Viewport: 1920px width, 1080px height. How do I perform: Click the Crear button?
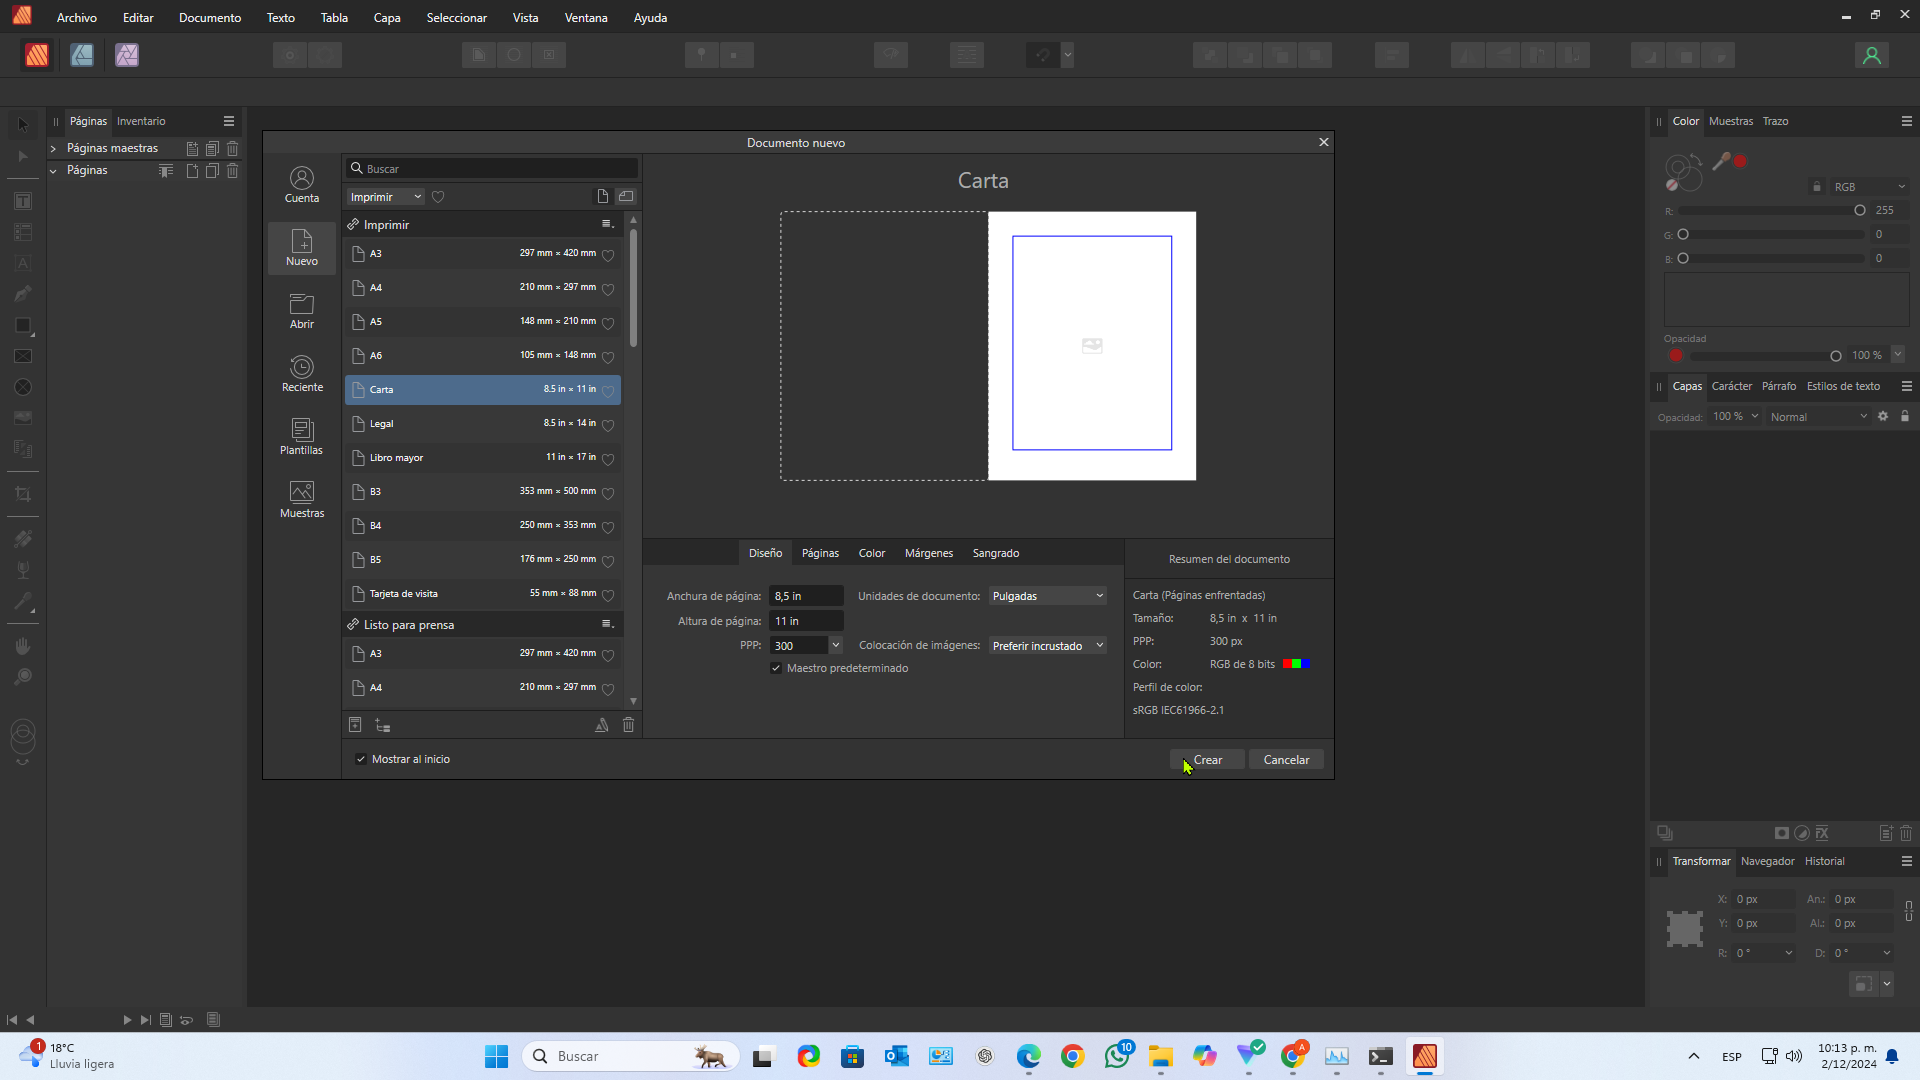tap(1207, 760)
